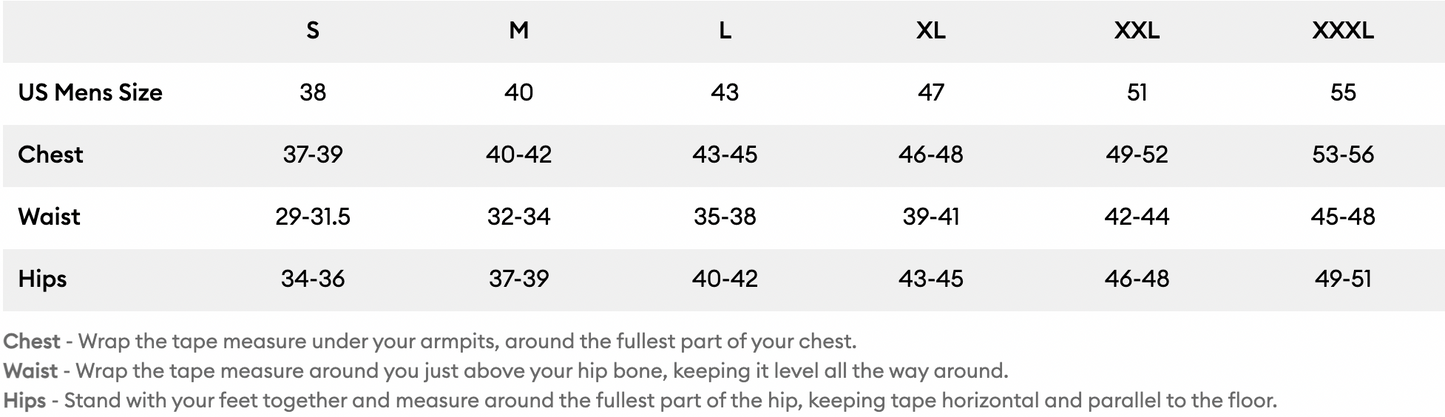Select the waist measurement 35-38
The width and height of the screenshot is (1445, 417).
(725, 217)
